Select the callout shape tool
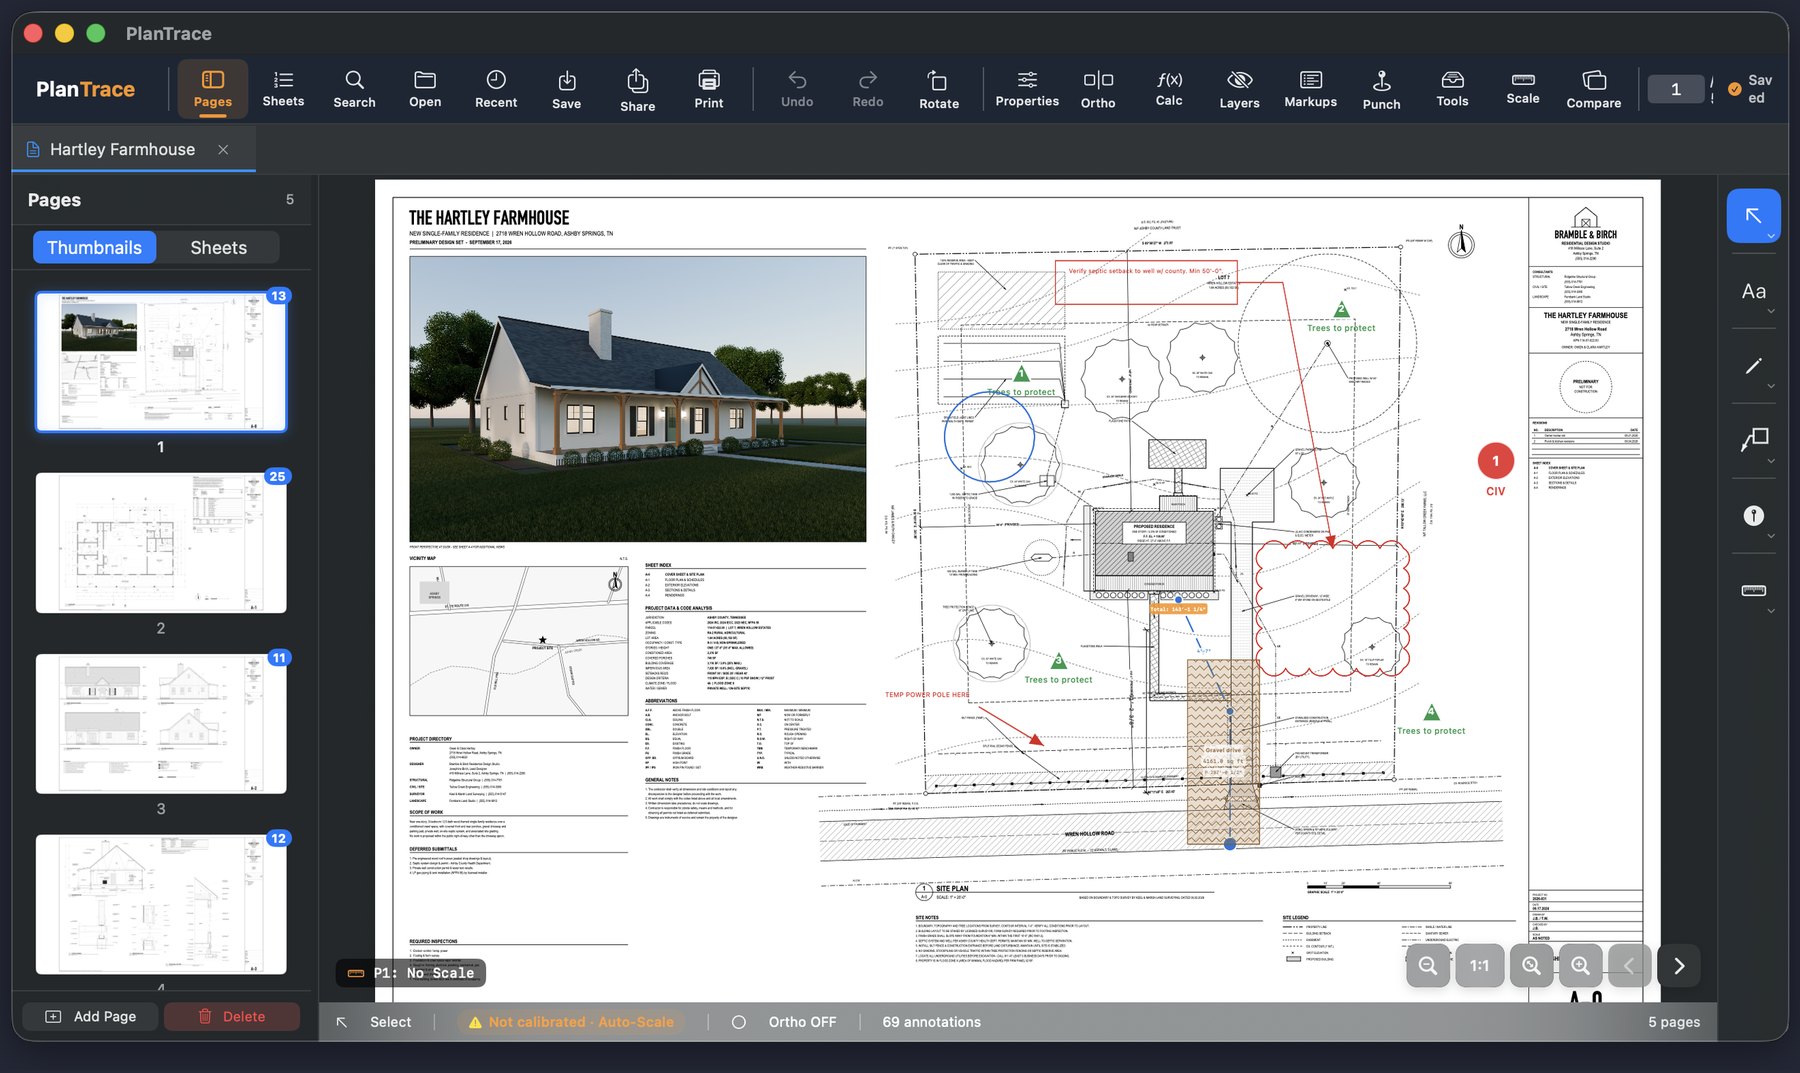Screen dimensions: 1800x1073 (1753, 440)
